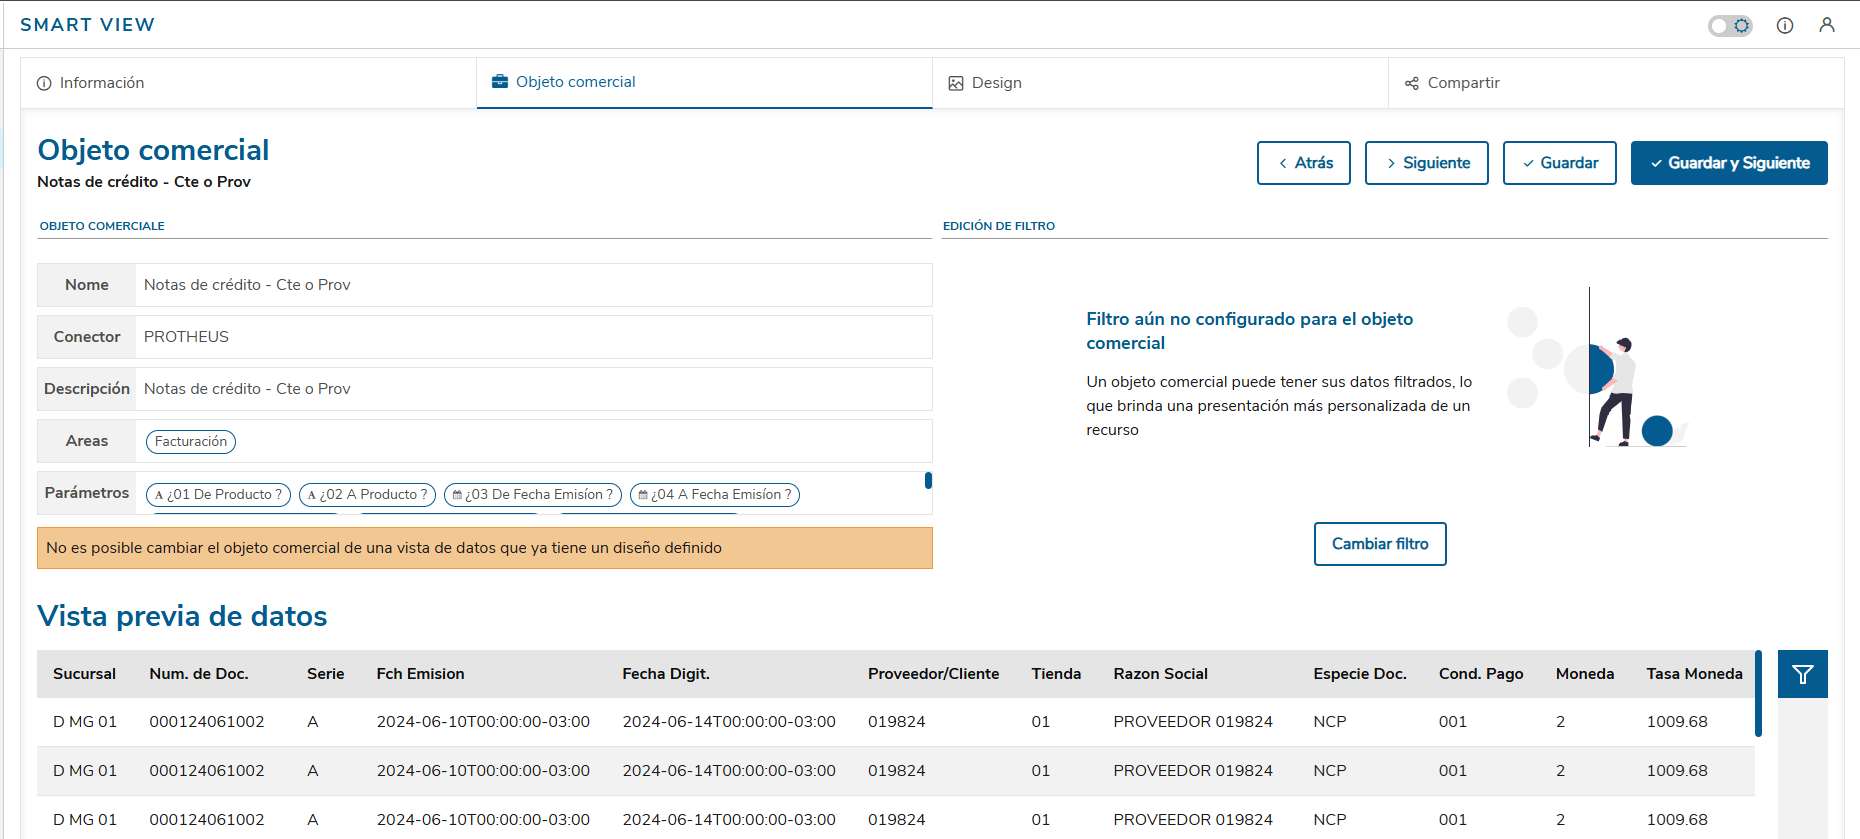This screenshot has height=839, width=1860.
Task: Click Guardar y Siguiente
Action: tap(1728, 163)
